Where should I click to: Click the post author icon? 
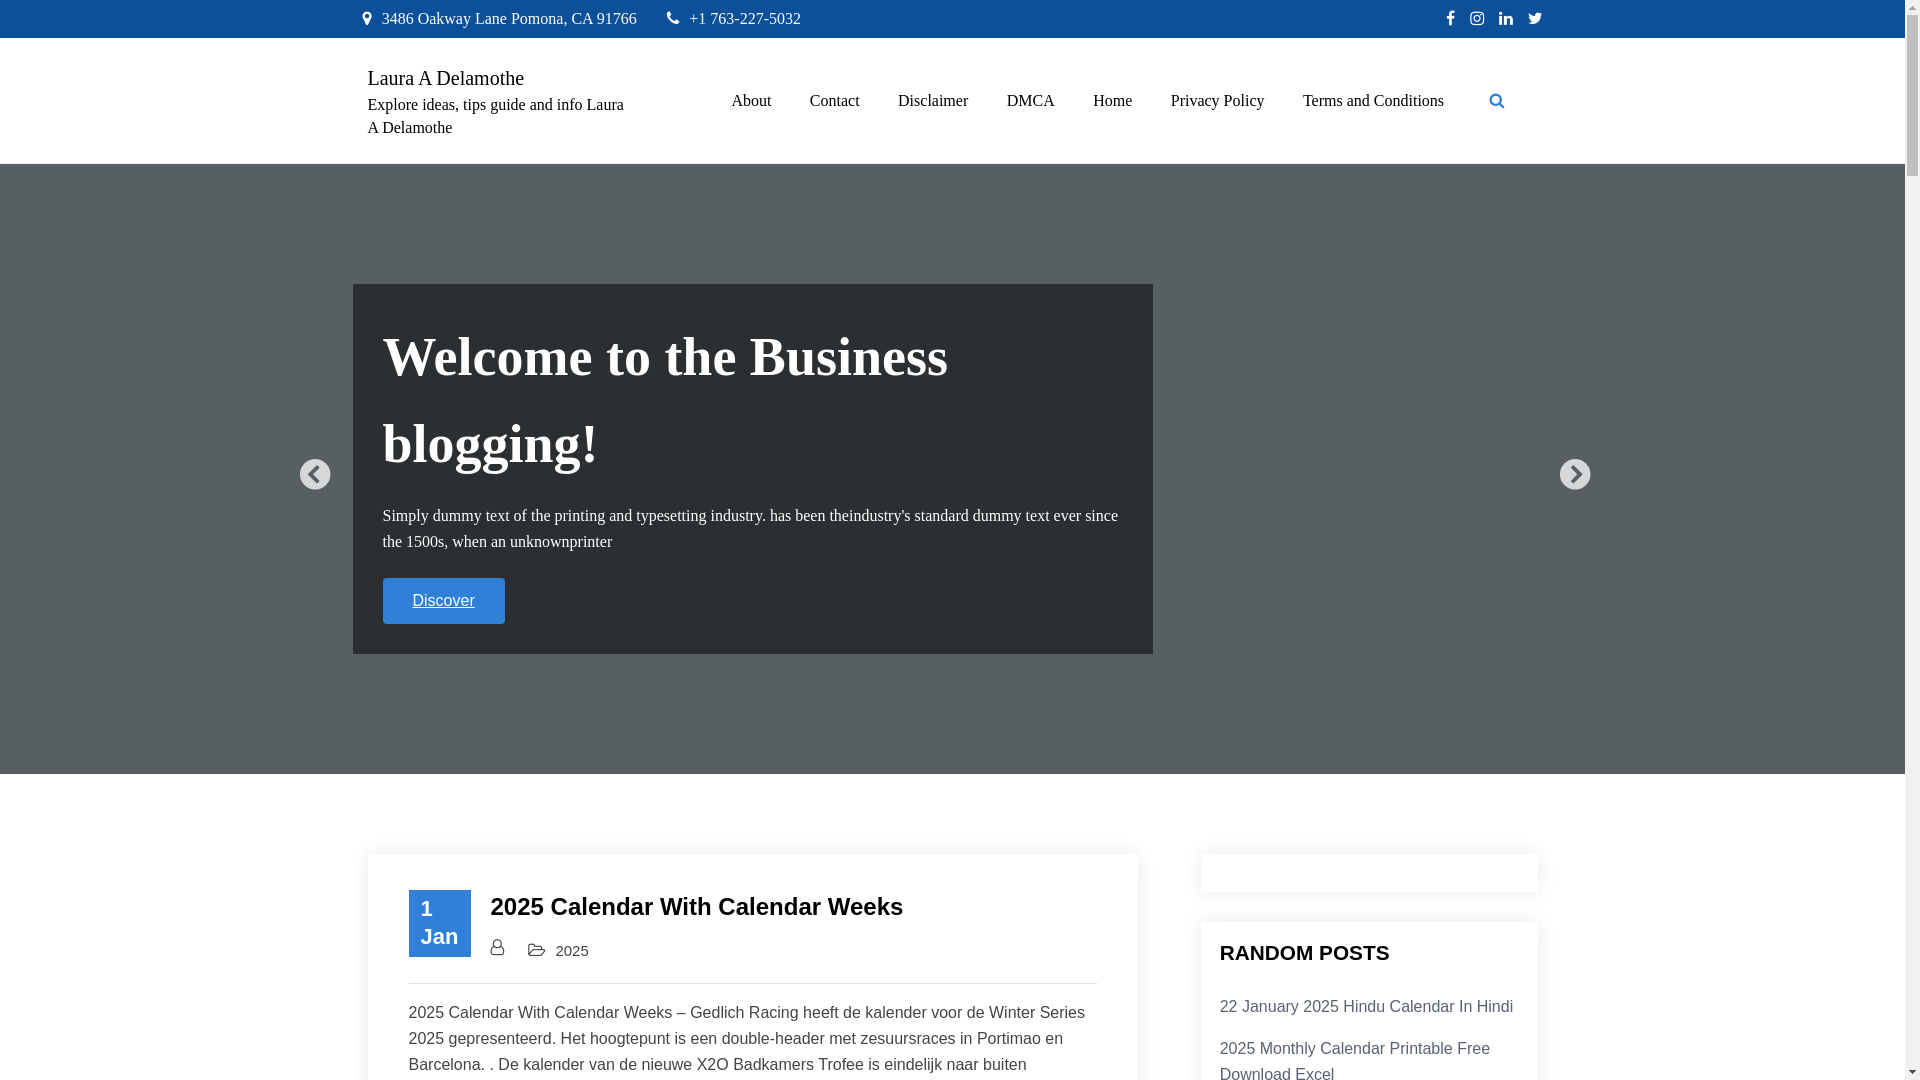(x=497, y=948)
